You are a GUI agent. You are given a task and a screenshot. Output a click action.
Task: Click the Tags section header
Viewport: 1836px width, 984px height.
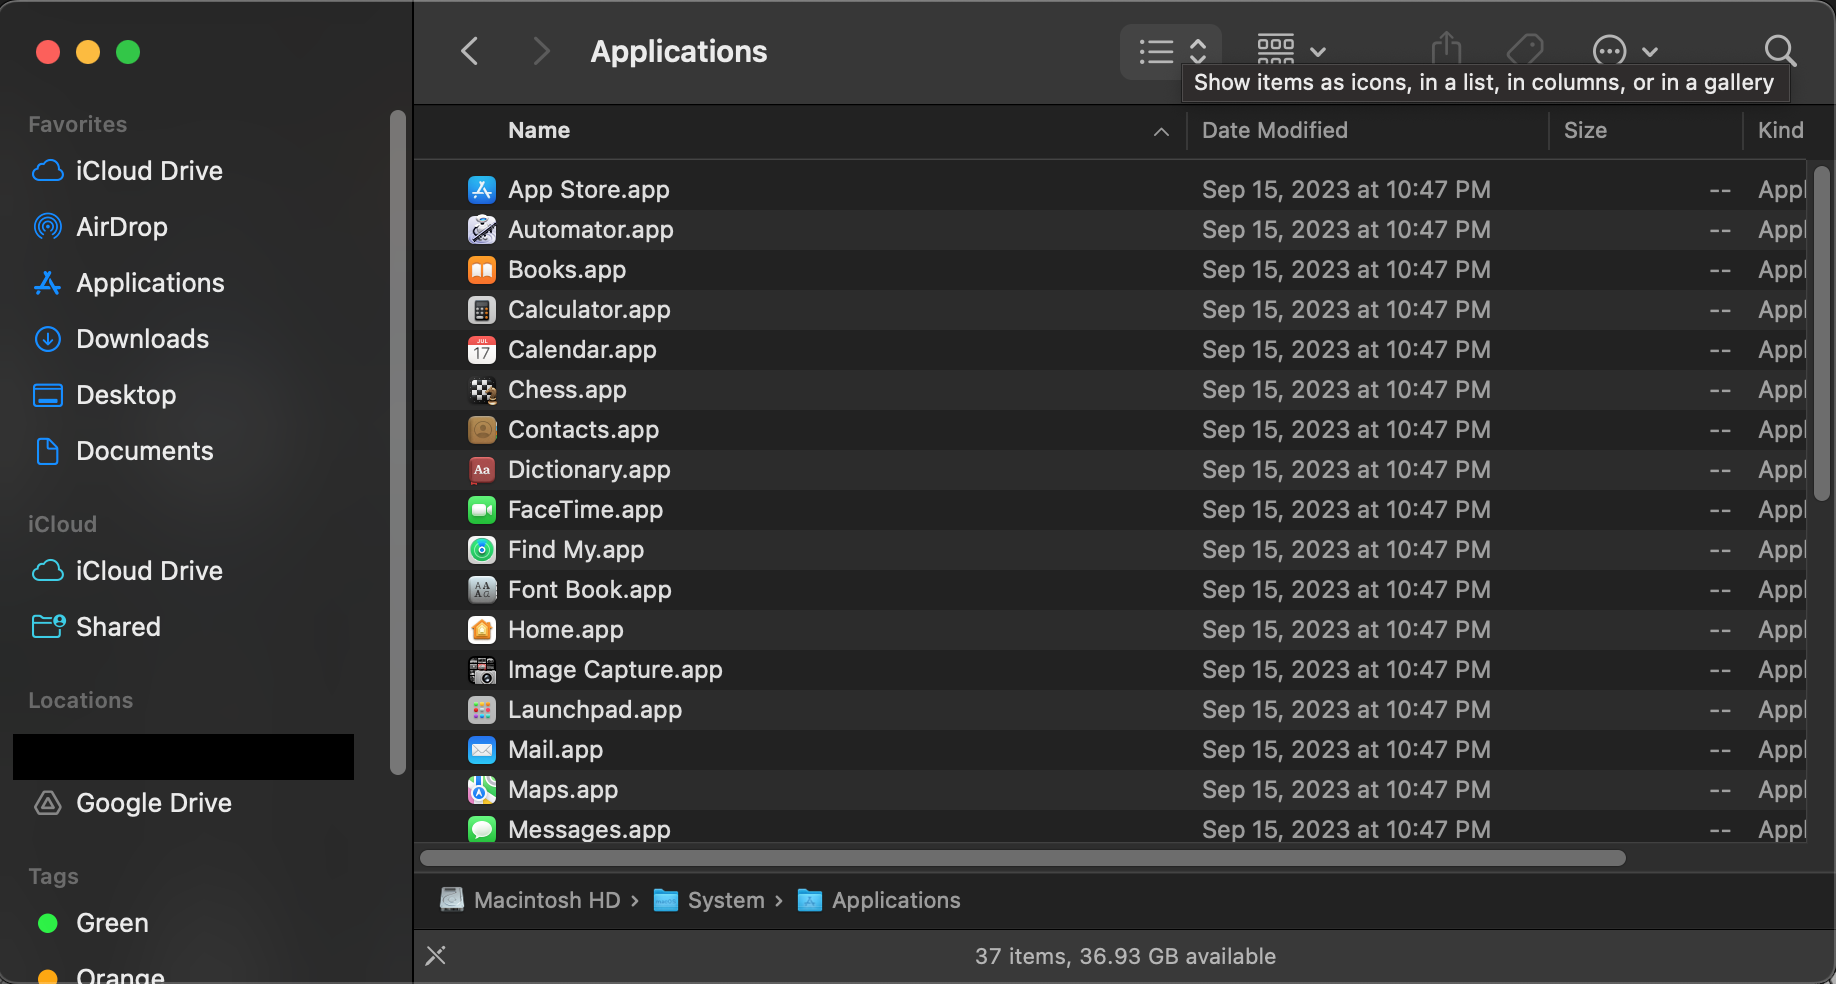(x=53, y=876)
